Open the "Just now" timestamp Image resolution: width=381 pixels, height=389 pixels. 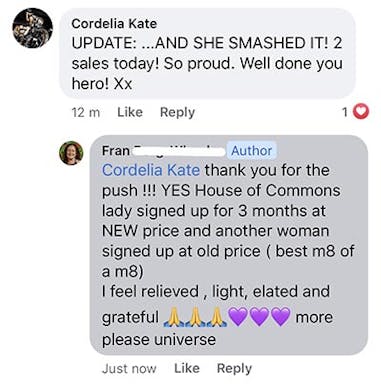coord(129,369)
